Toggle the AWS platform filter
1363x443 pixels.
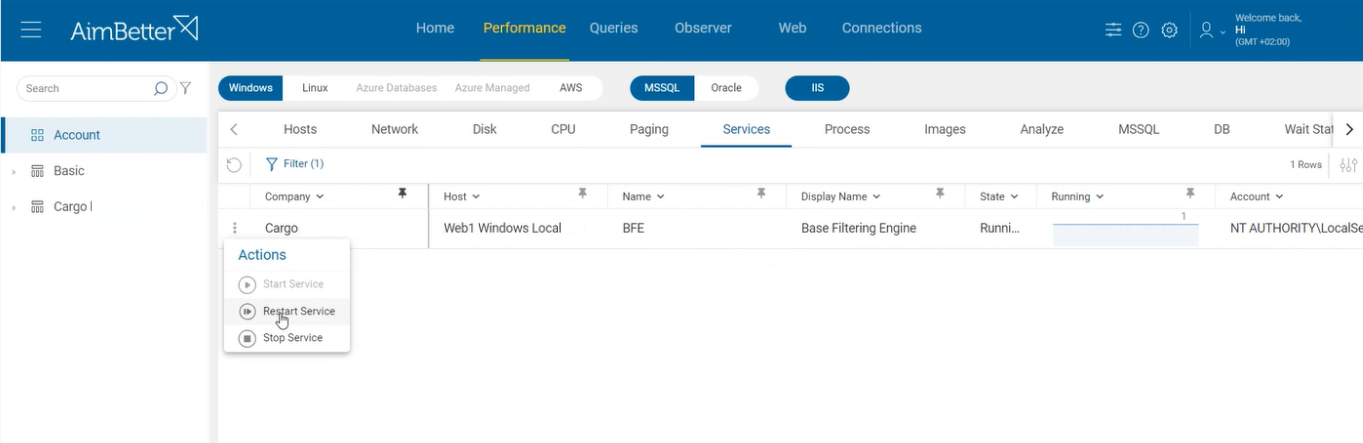571,88
